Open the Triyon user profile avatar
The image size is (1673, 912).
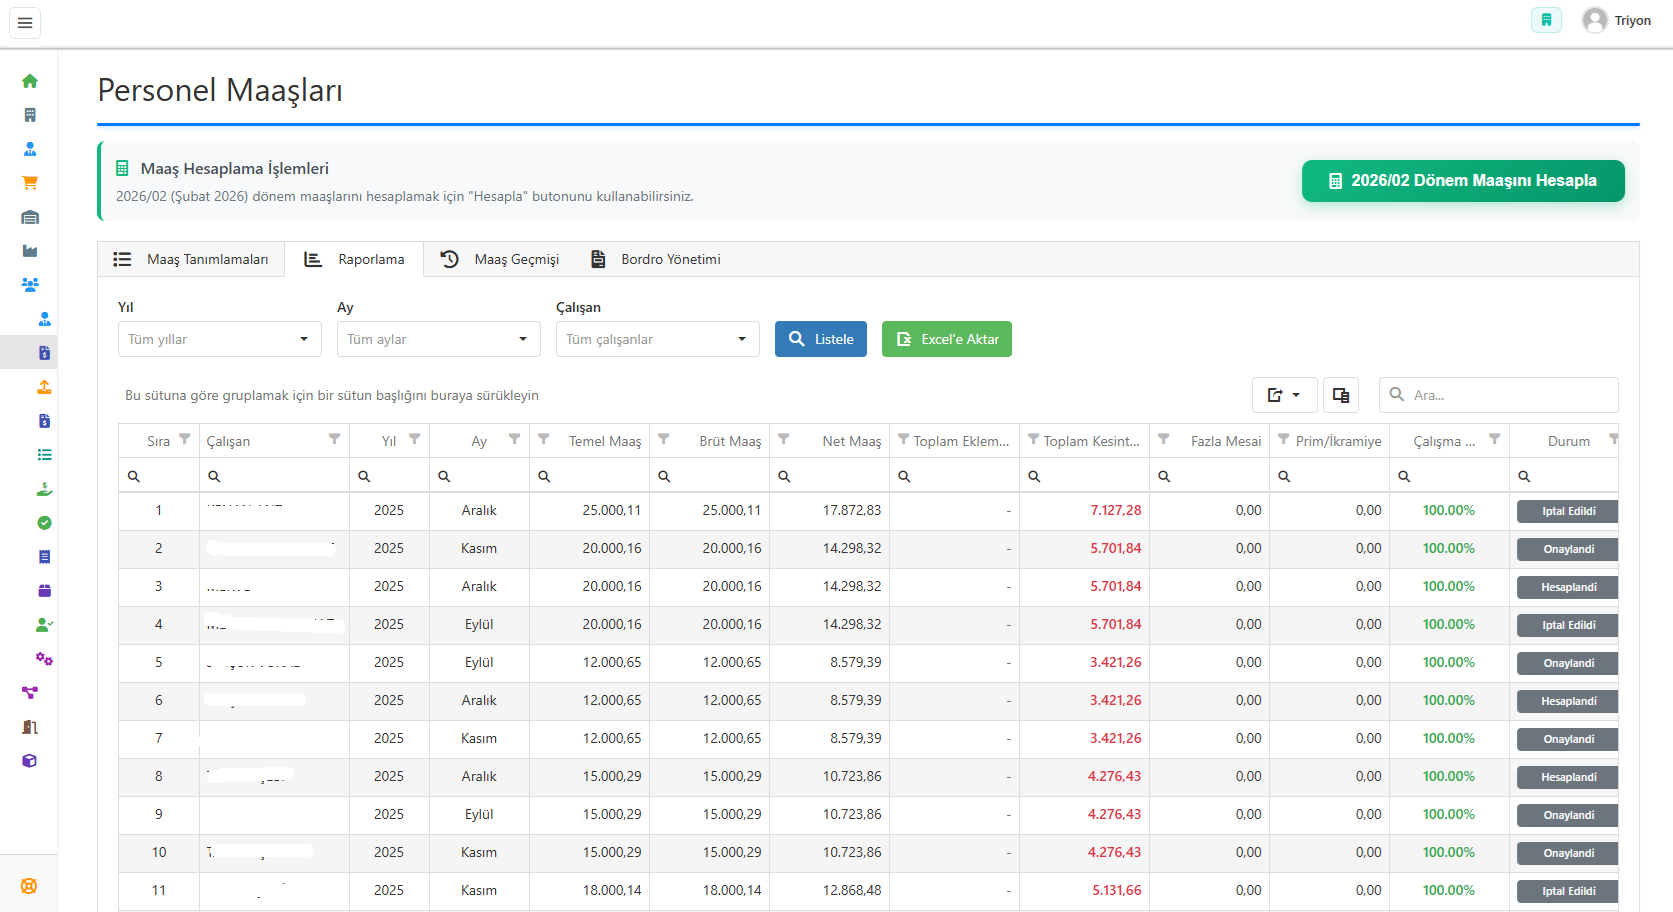click(x=1595, y=21)
